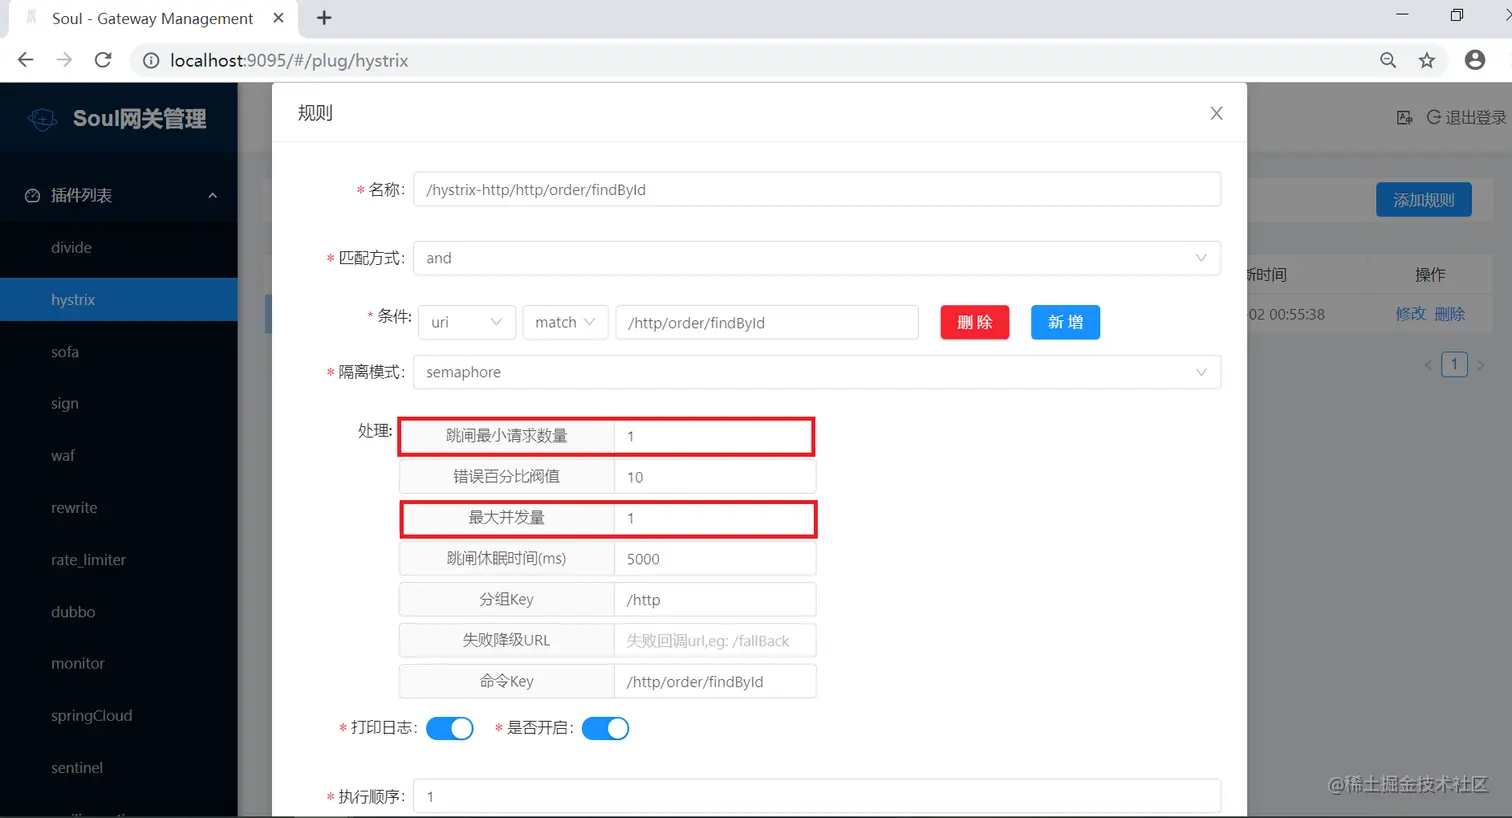Open the browser zoom magnifier icon
The image size is (1512, 818).
(x=1388, y=60)
